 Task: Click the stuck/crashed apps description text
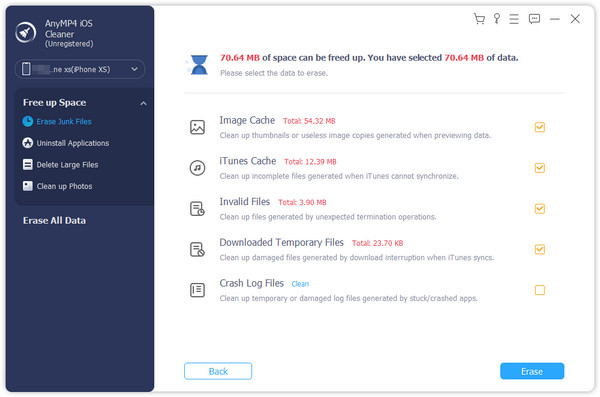pyautogui.click(x=349, y=298)
